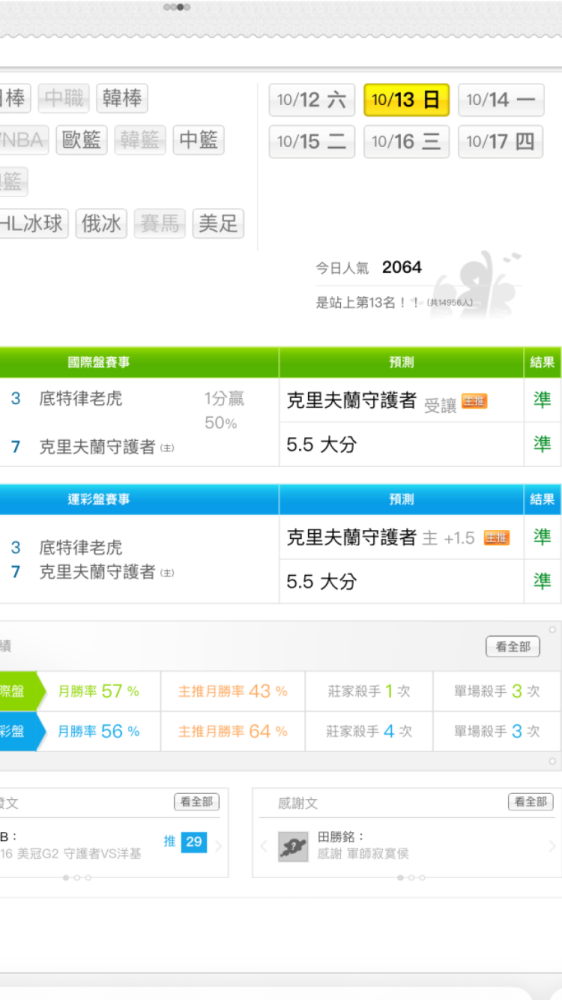Click 5.5 大分 prediction in 國際盤 table
The height and width of the screenshot is (1000, 562).
point(321,445)
